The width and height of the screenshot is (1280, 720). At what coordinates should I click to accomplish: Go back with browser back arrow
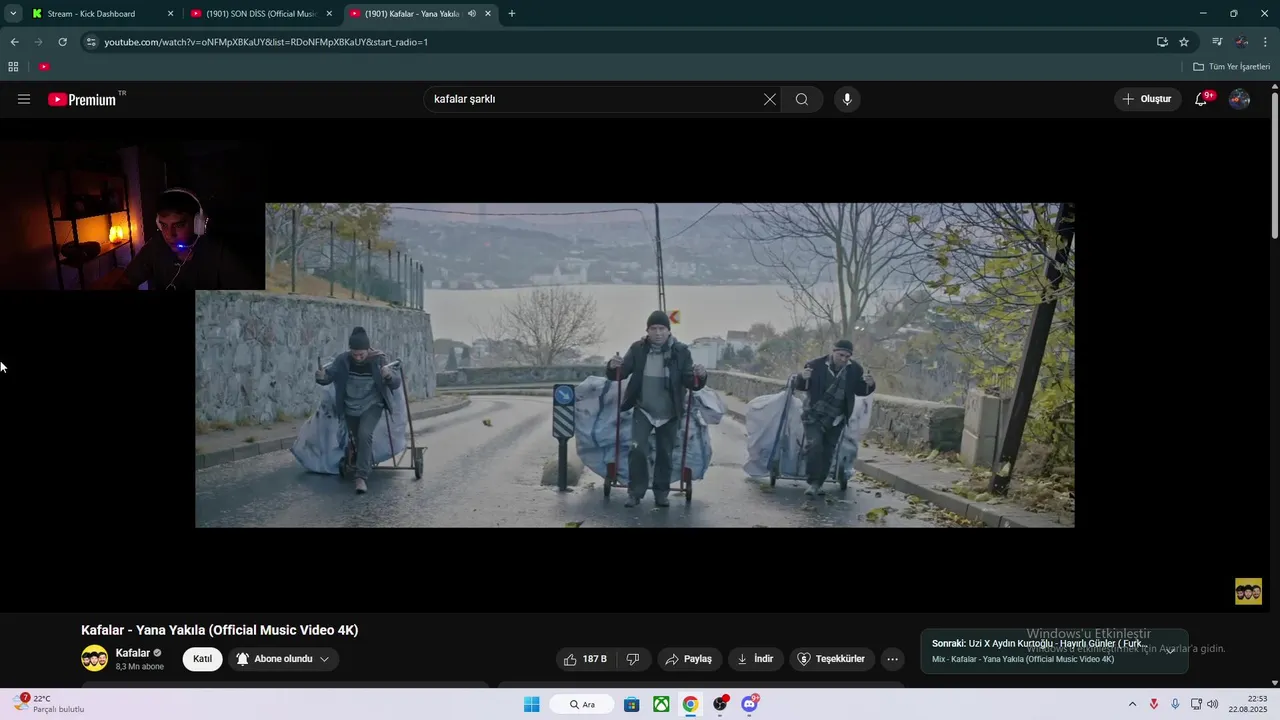pos(14,42)
